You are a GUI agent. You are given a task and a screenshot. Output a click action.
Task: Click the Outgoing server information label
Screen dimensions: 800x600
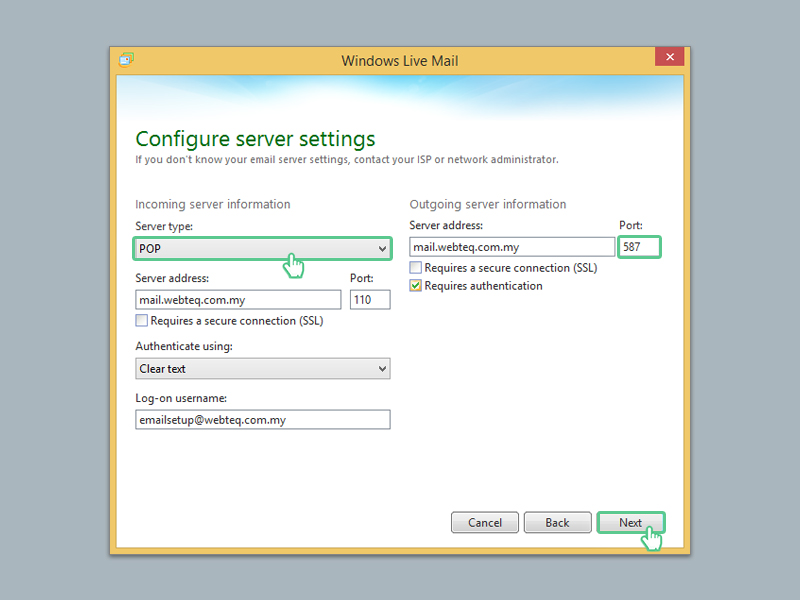(x=488, y=204)
